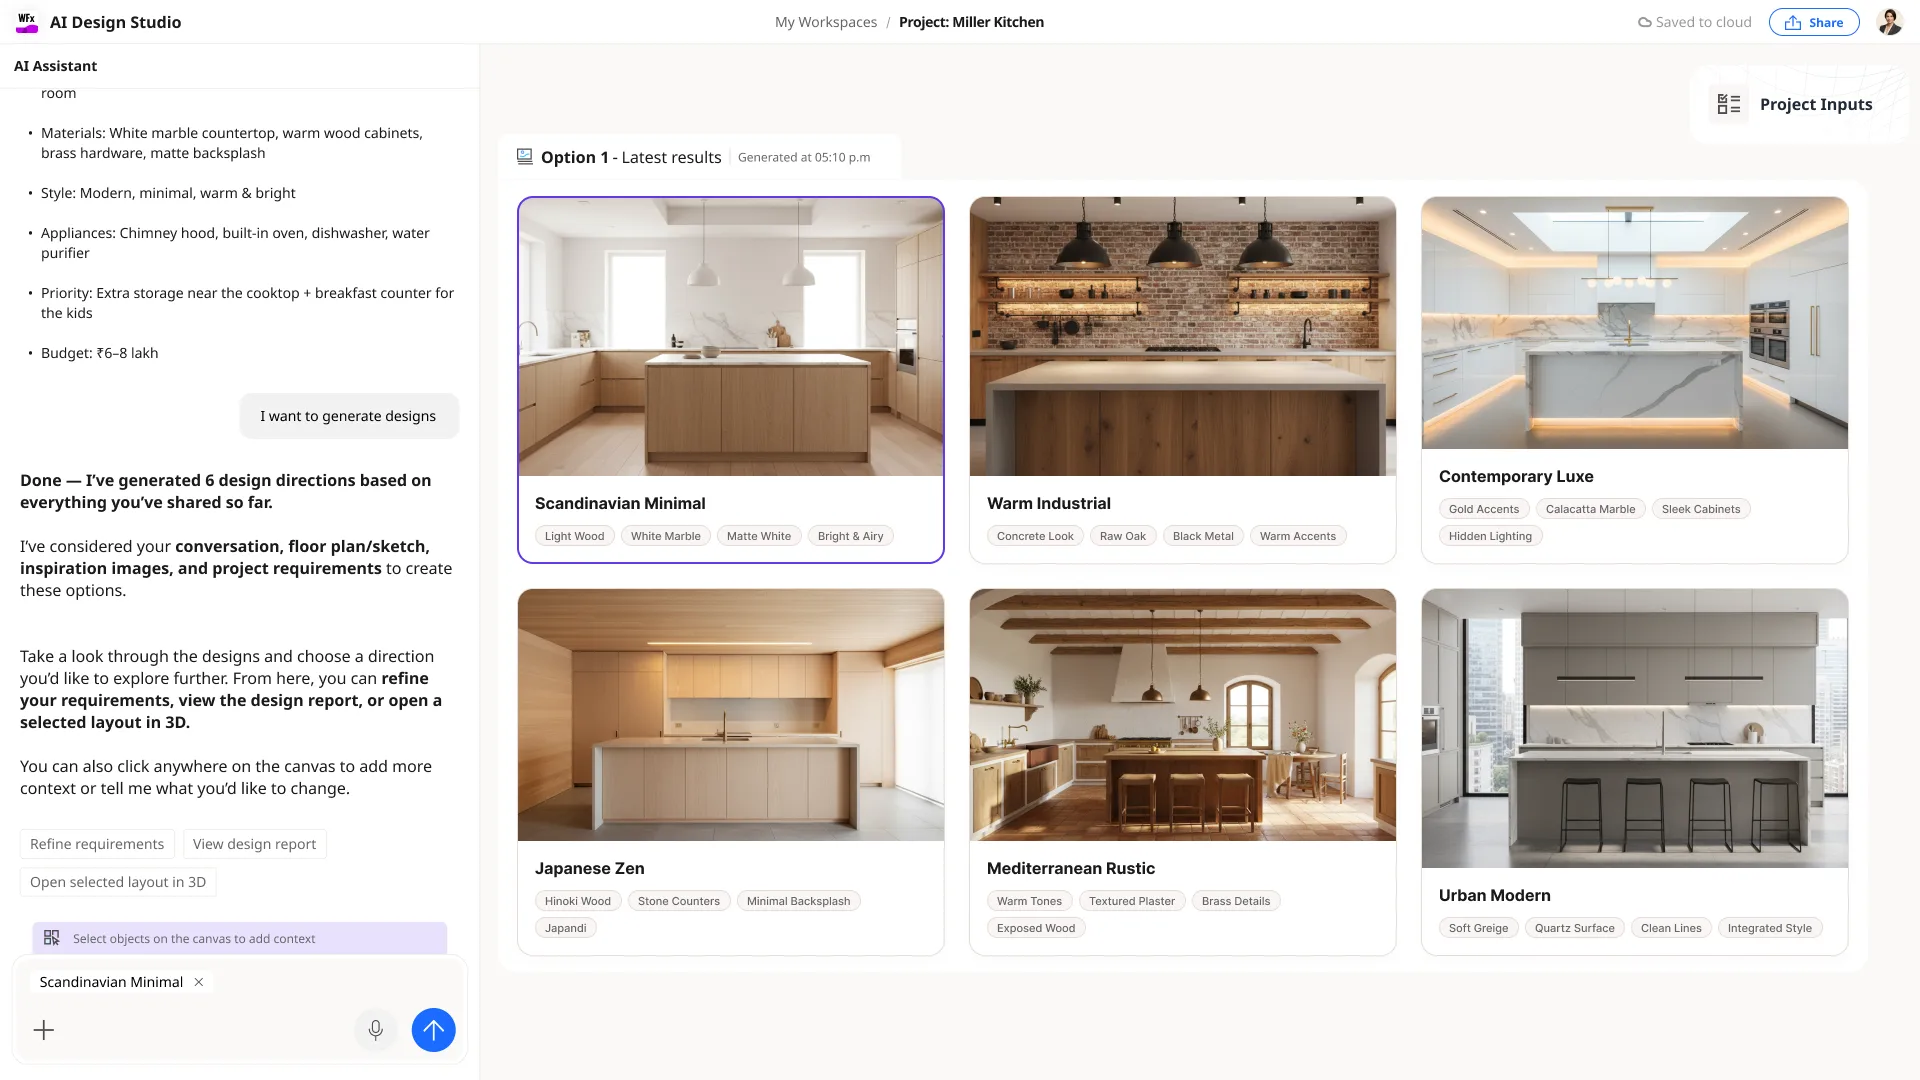This screenshot has height=1080, width=1920.
Task: Click the Japandi tag
Action: (566, 928)
